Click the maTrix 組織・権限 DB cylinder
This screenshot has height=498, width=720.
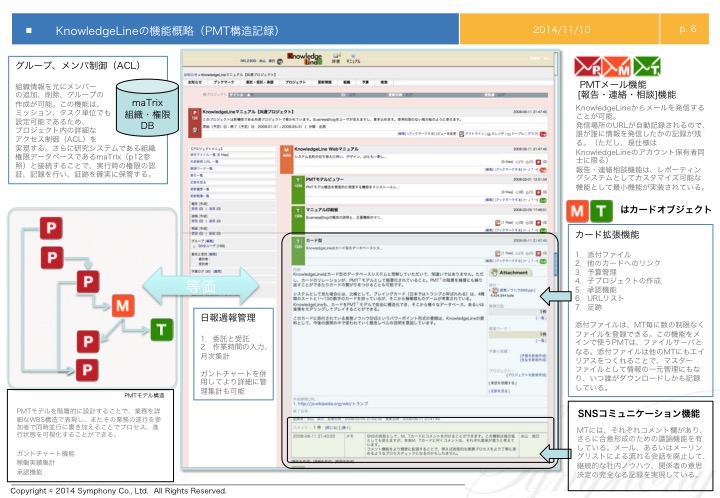pyautogui.click(x=147, y=113)
